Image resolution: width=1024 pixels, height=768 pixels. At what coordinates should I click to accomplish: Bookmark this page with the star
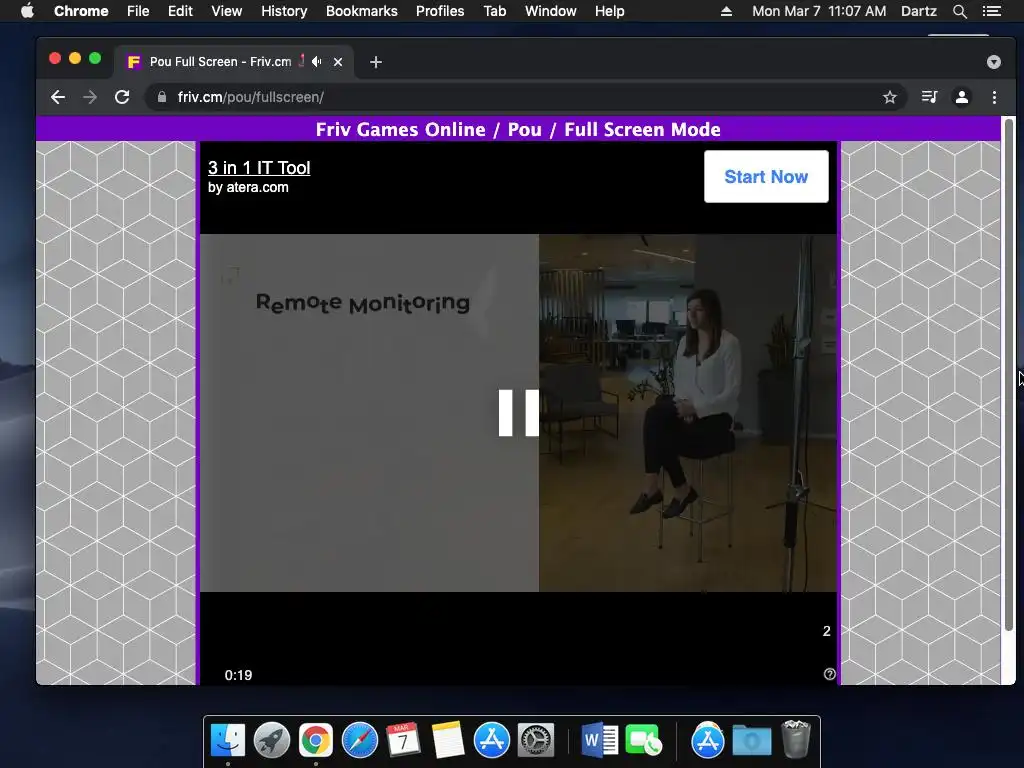pyautogui.click(x=889, y=97)
